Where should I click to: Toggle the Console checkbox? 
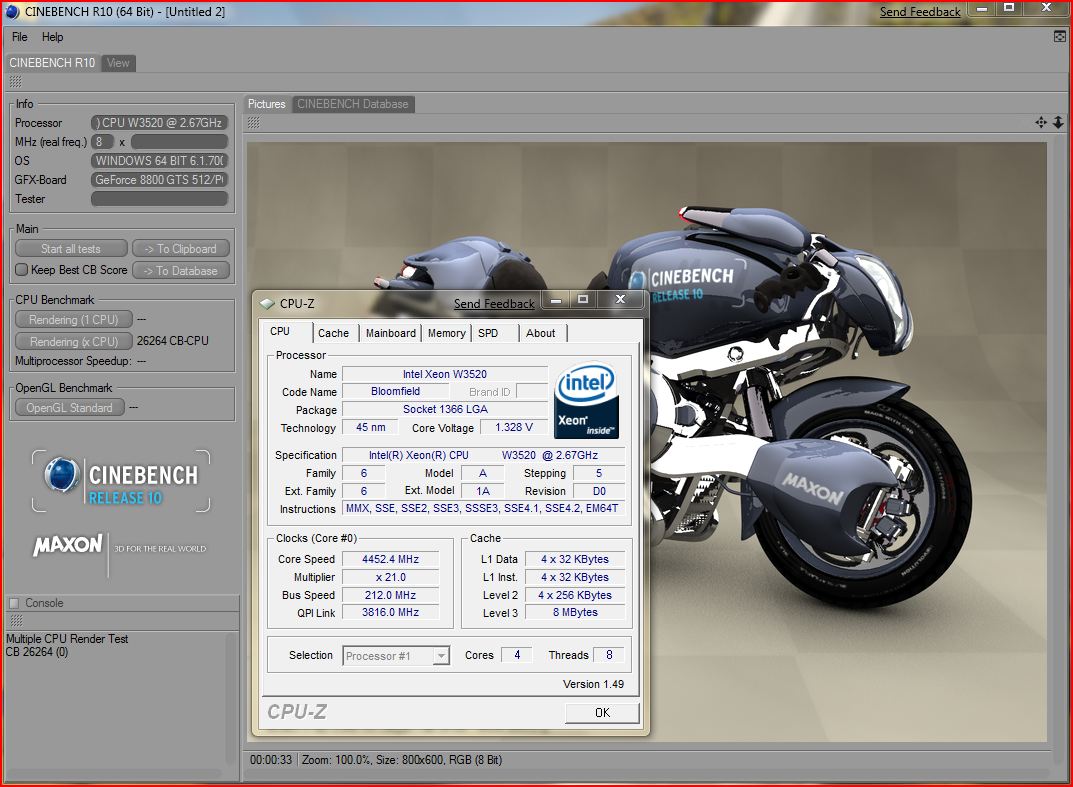(14, 603)
